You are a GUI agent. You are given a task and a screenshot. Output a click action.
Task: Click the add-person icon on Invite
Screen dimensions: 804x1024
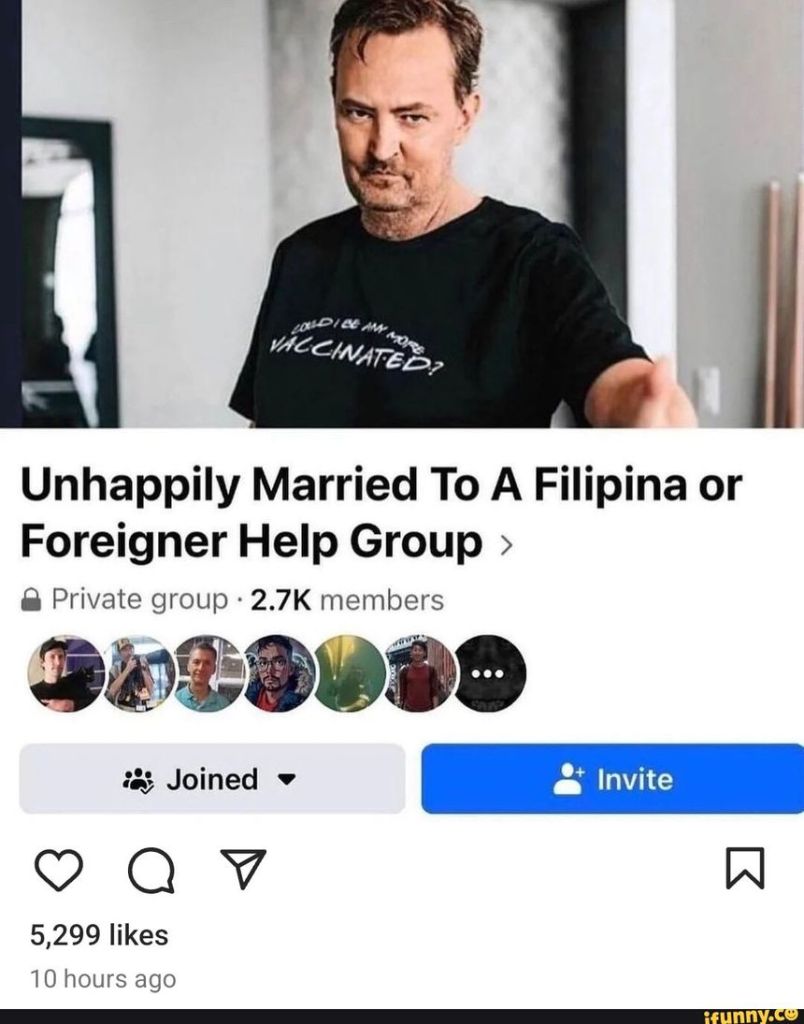click(568, 778)
